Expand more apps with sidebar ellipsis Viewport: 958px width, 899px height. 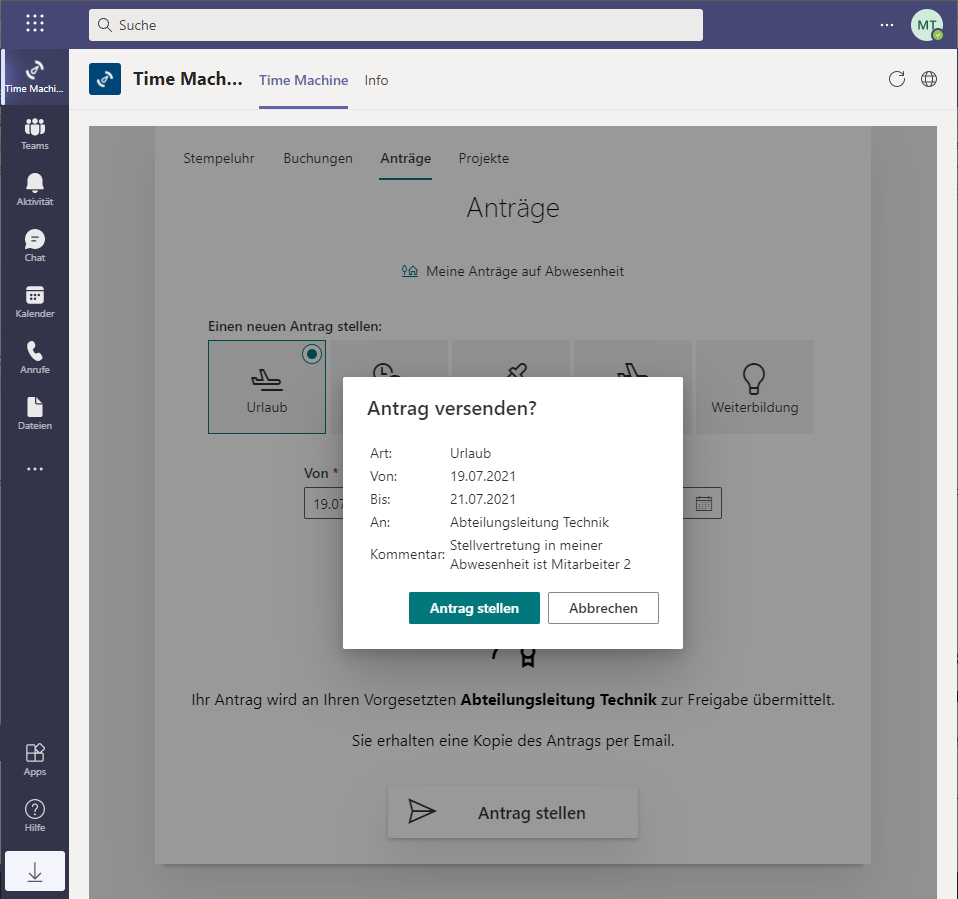(x=35, y=469)
